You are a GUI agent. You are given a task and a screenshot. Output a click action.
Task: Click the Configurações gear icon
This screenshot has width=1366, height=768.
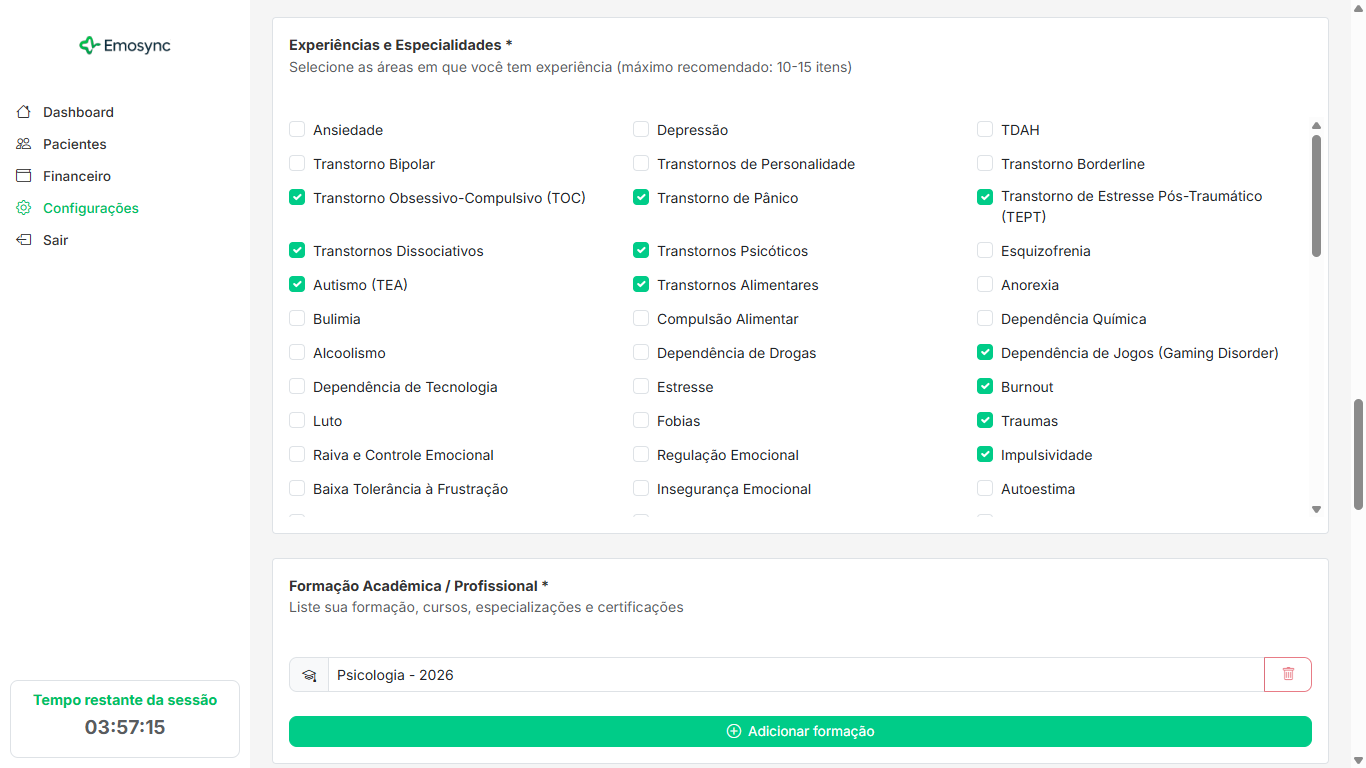(24, 208)
